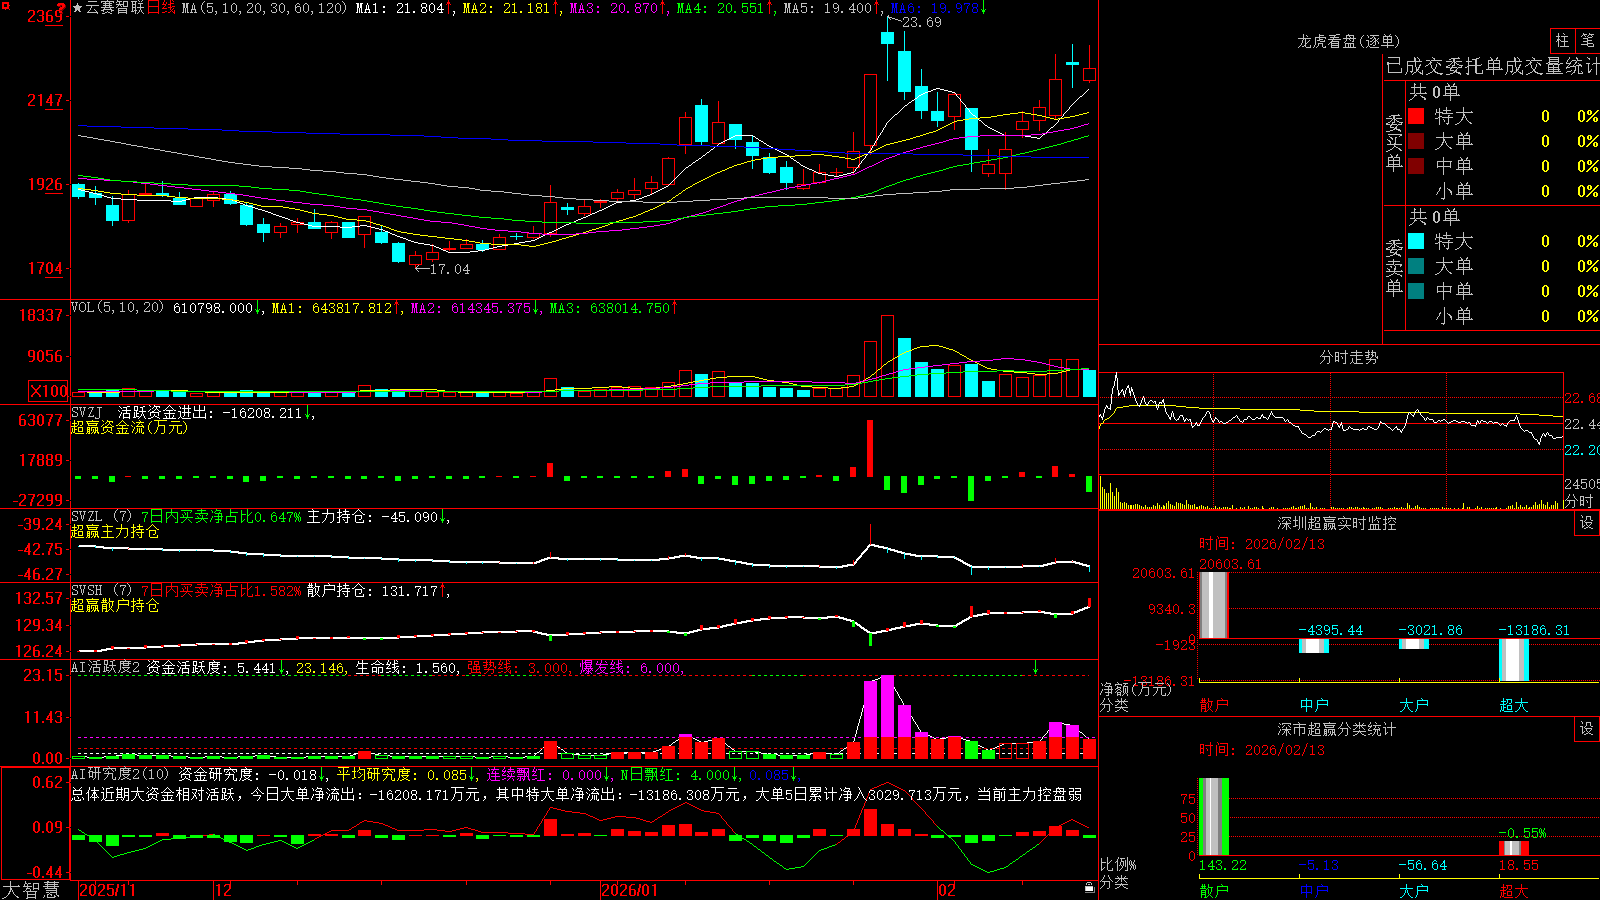Click the 12 month timeline marker
Screen dimensions: 1600x900
click(224, 890)
